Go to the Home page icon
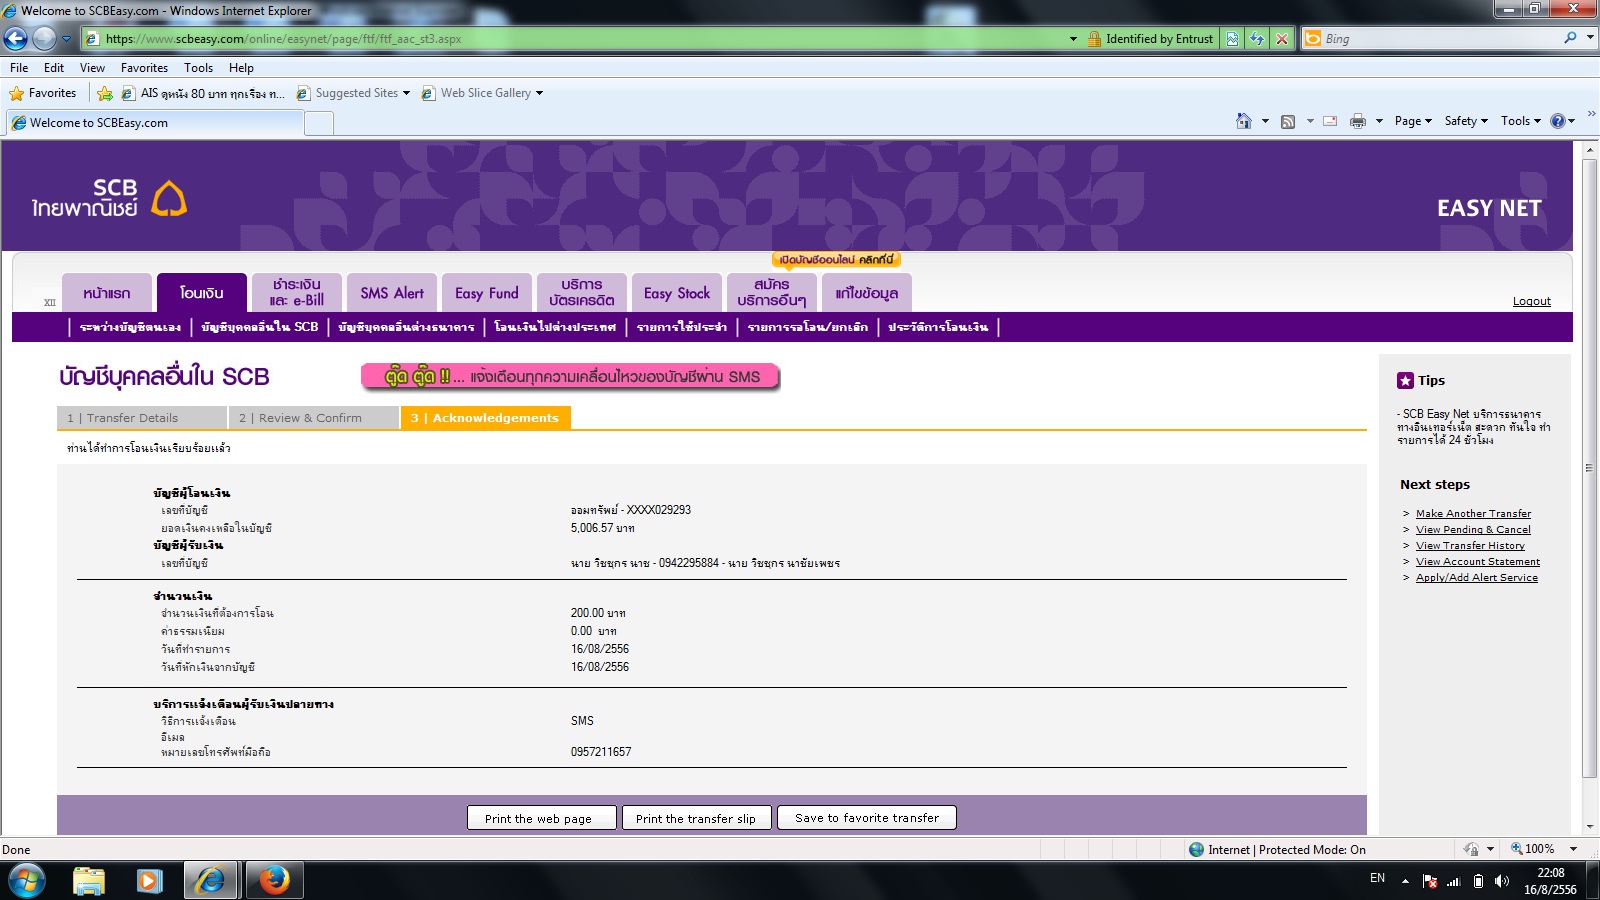This screenshot has width=1600, height=900. 1243,121
